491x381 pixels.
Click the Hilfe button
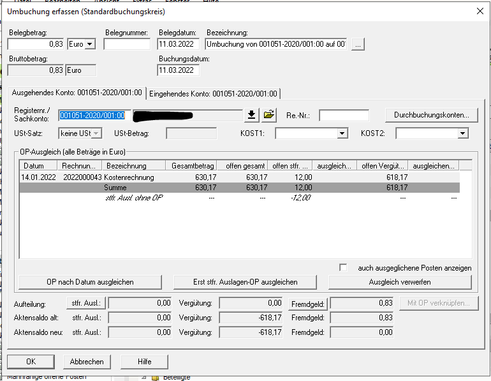click(x=144, y=362)
